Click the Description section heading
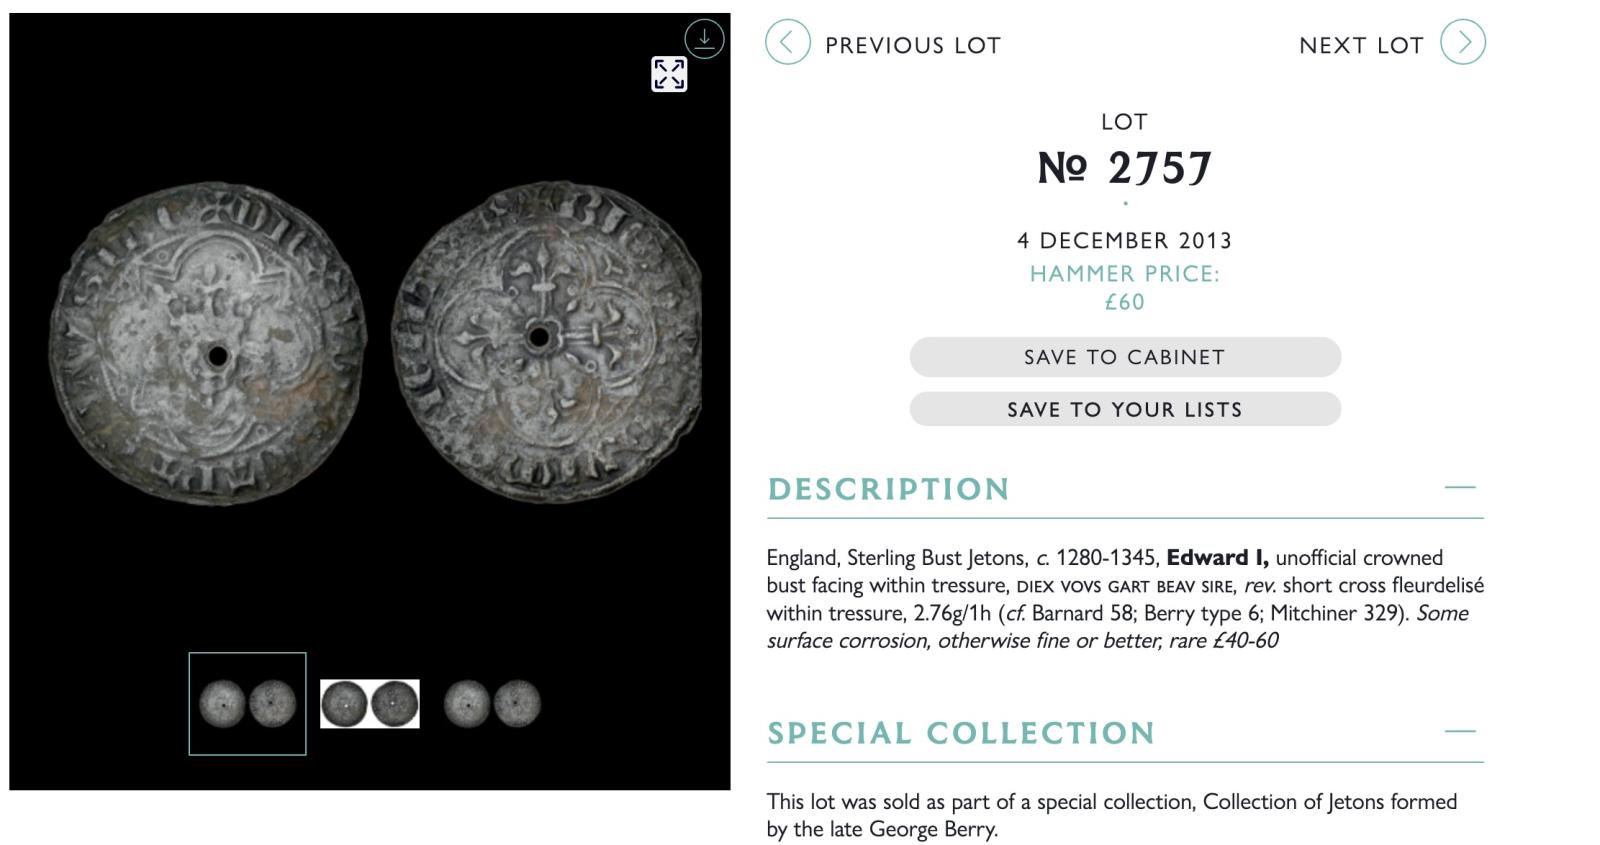This screenshot has height=845, width=1600. (888, 489)
